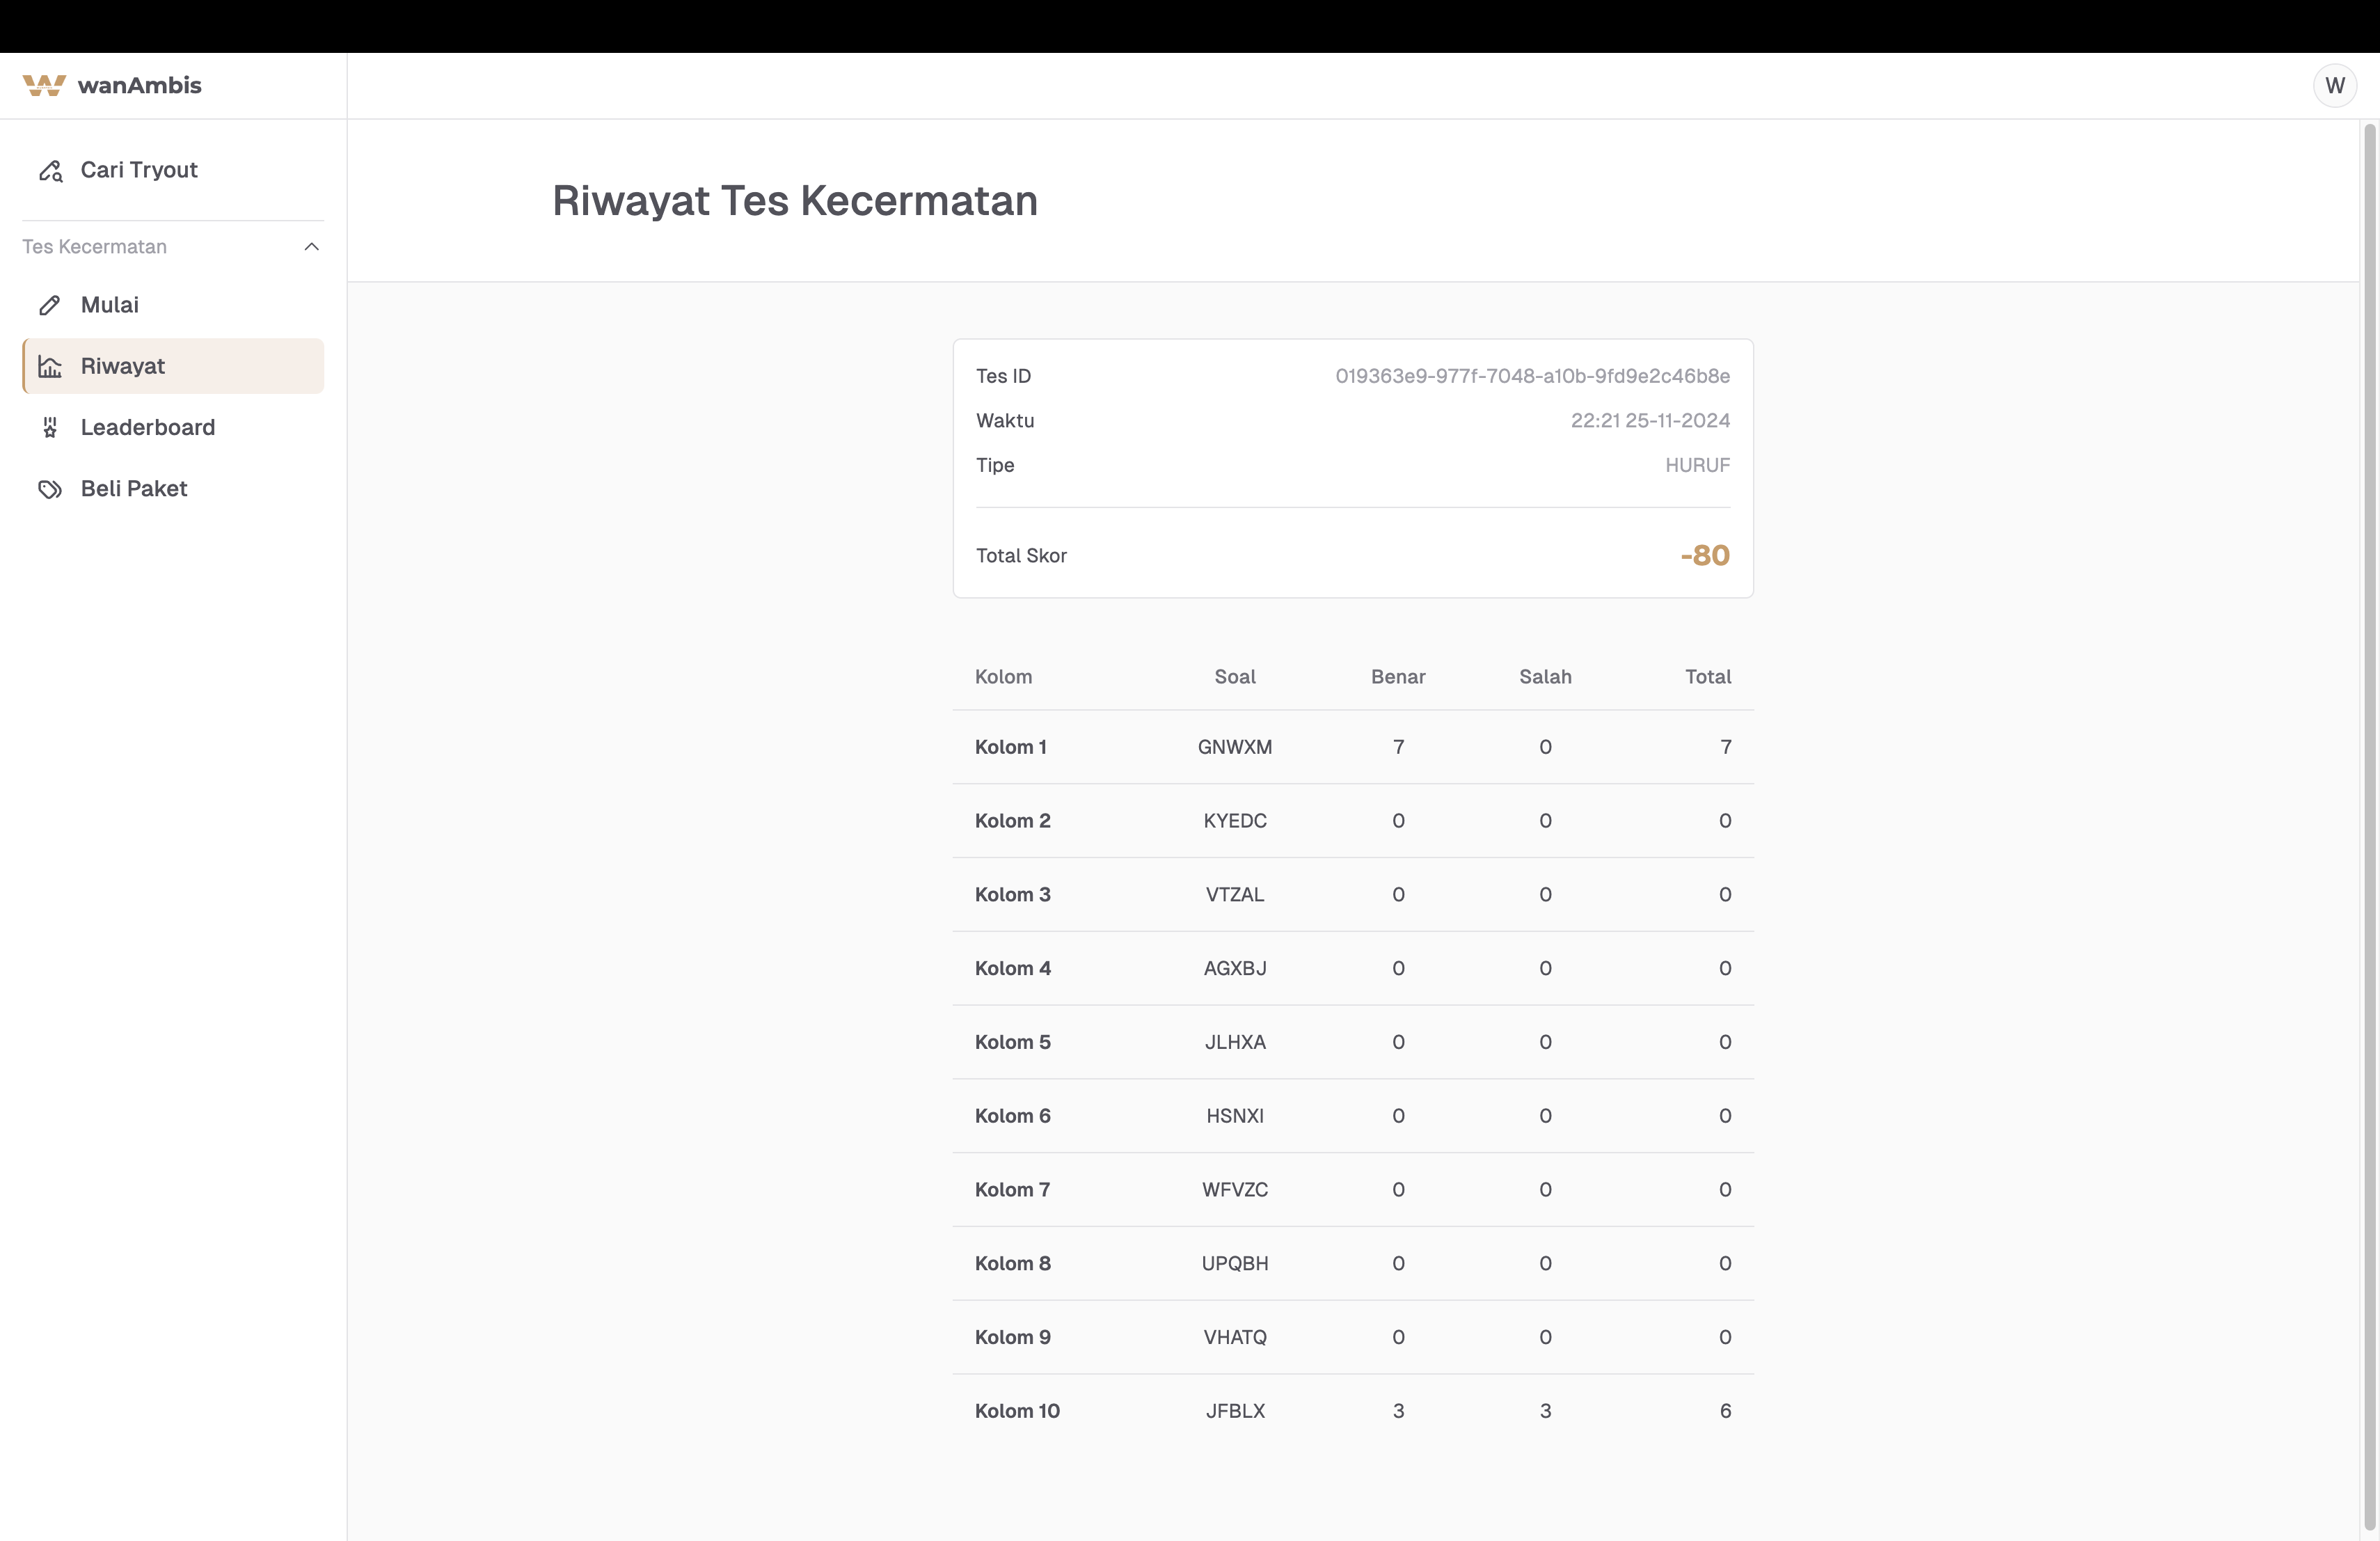This screenshot has width=2380, height=1541.
Task: Select the chart icon beside Riwayat
Action: point(50,366)
